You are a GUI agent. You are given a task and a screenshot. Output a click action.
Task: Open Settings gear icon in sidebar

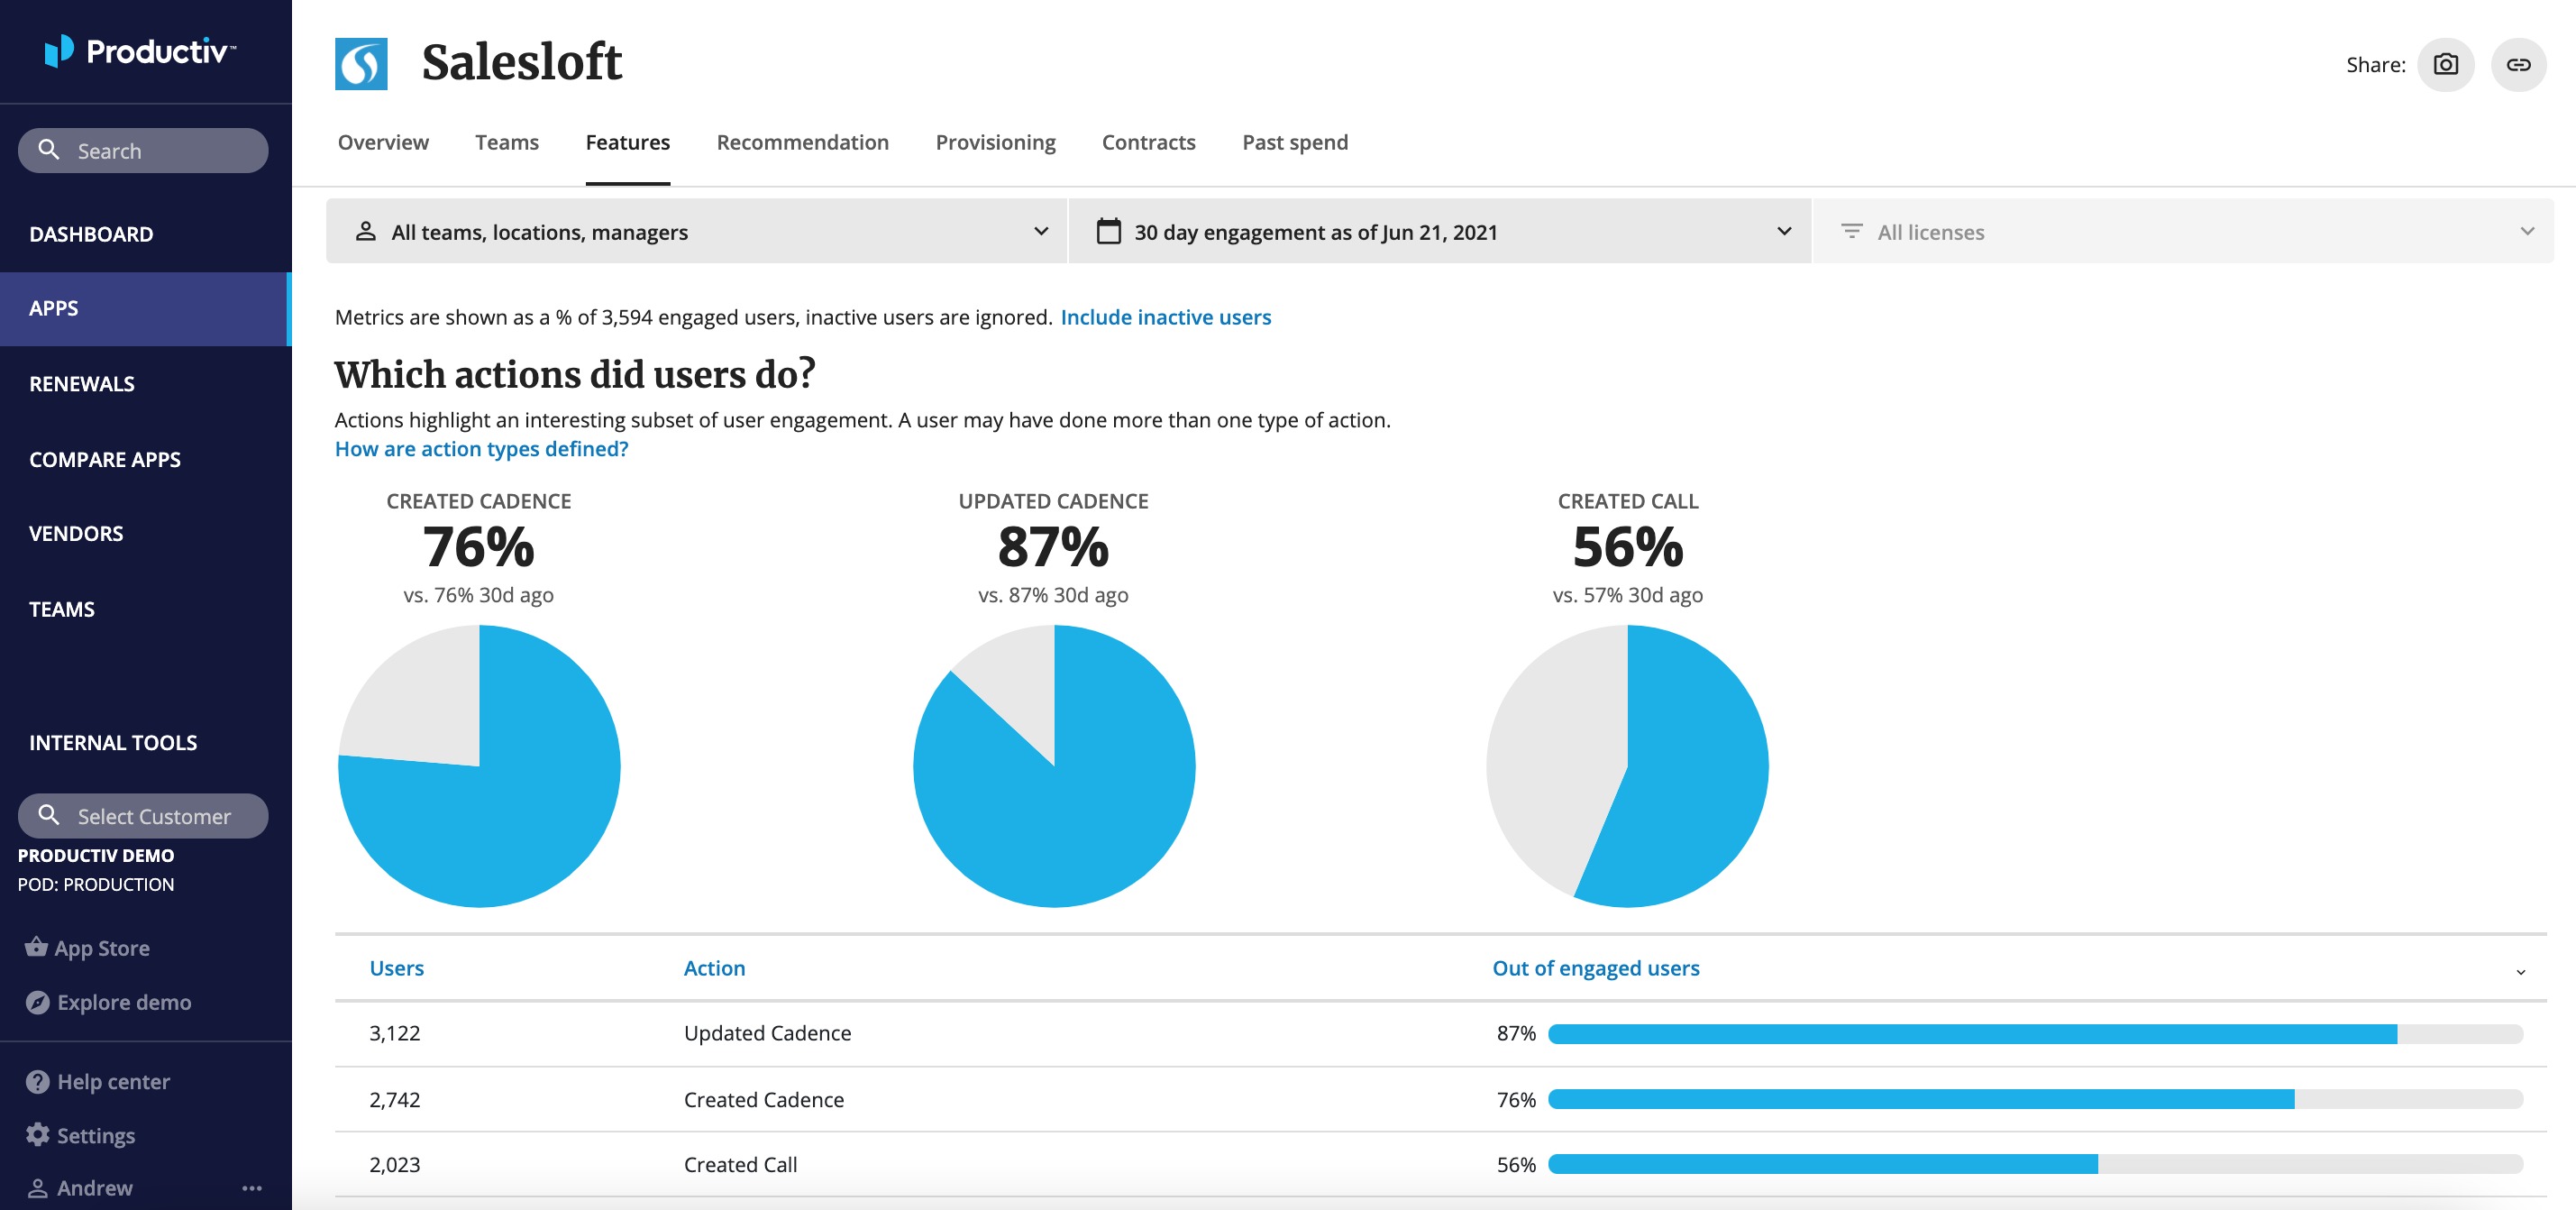coord(37,1135)
